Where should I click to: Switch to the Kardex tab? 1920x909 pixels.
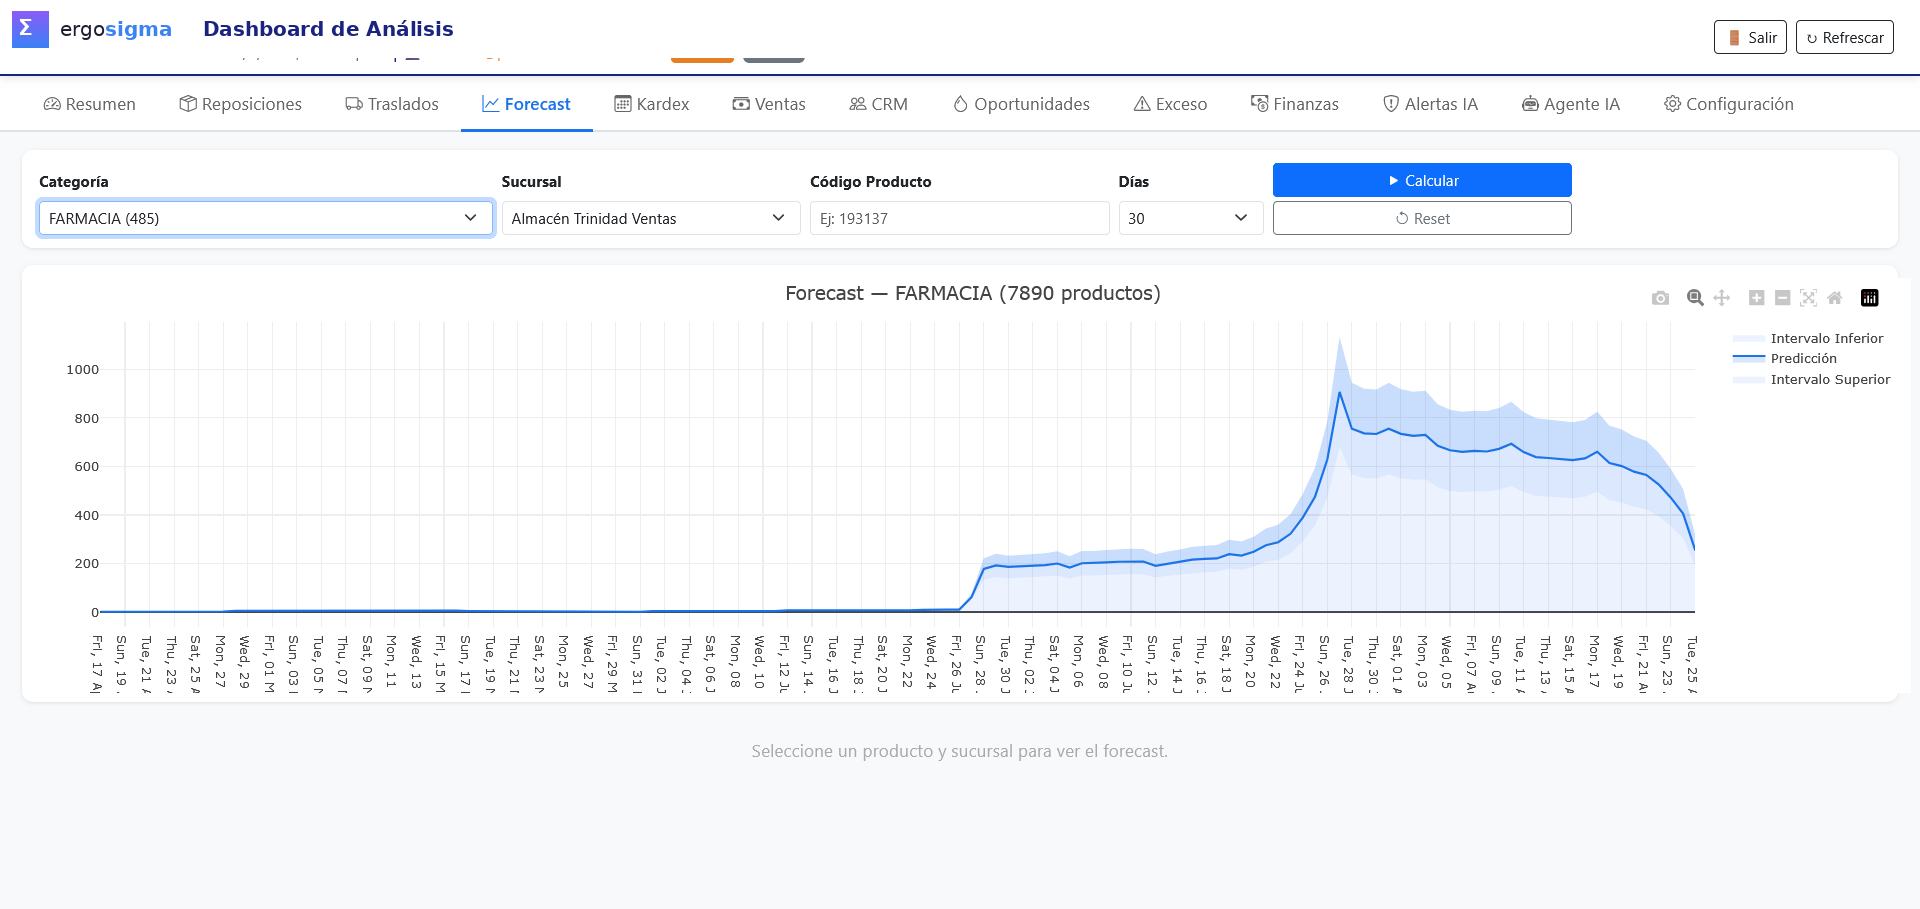(x=652, y=104)
